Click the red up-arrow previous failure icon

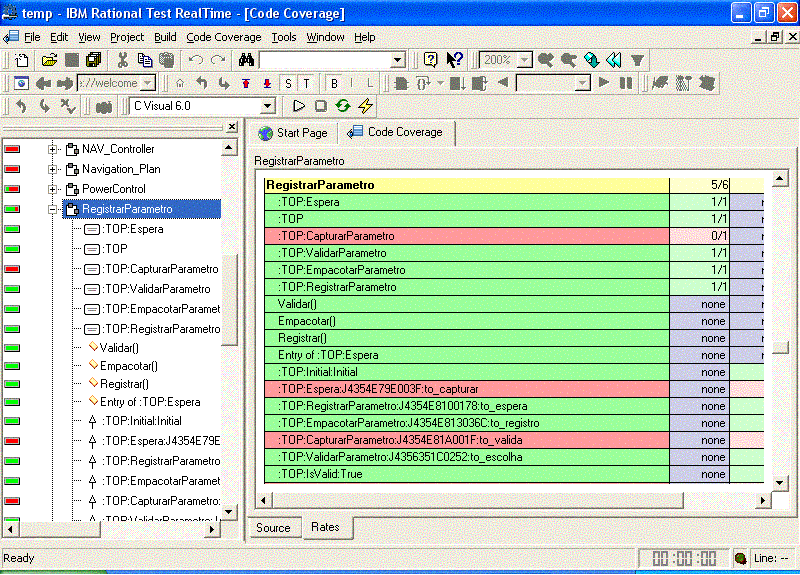pos(246,83)
